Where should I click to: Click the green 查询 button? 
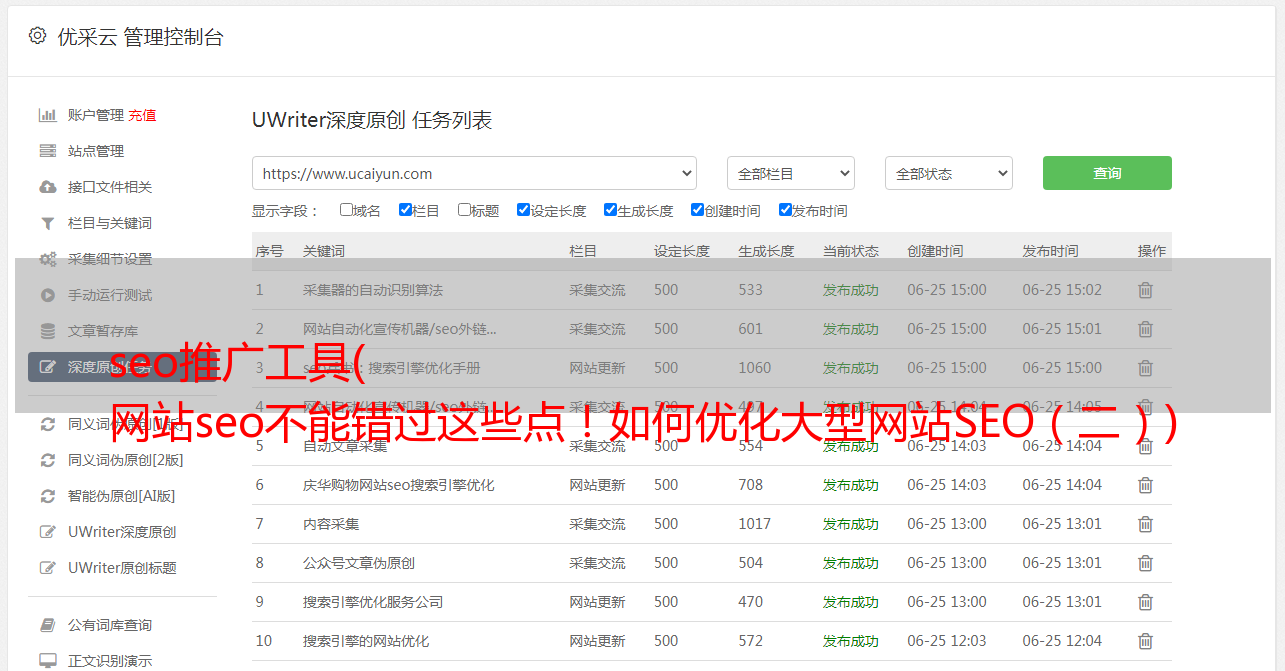[x=1106, y=173]
